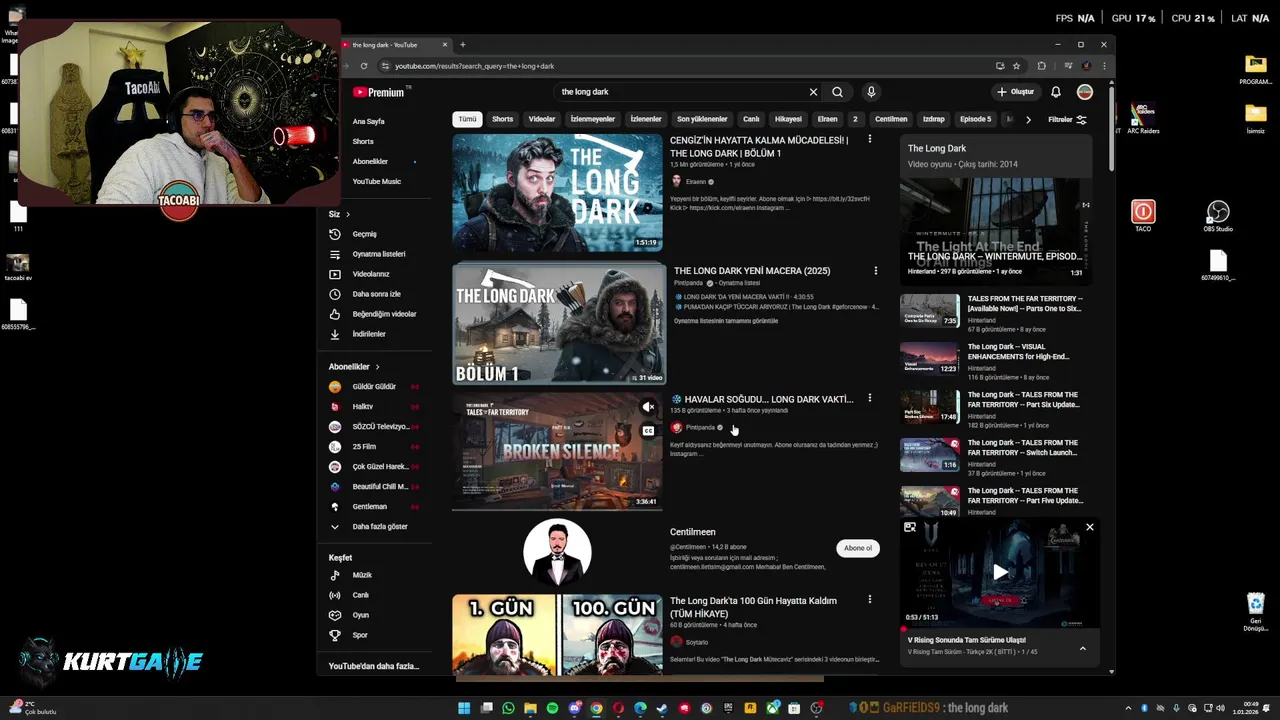Click the Oluştur create button

(1015, 92)
